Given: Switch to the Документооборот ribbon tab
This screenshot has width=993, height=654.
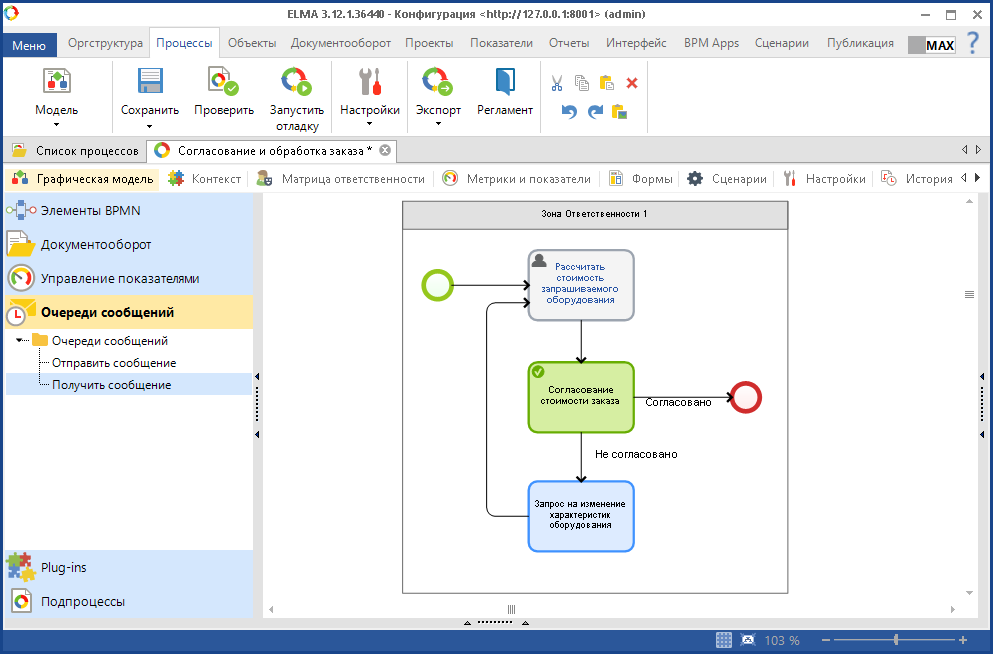Looking at the screenshot, I should pyautogui.click(x=341, y=43).
